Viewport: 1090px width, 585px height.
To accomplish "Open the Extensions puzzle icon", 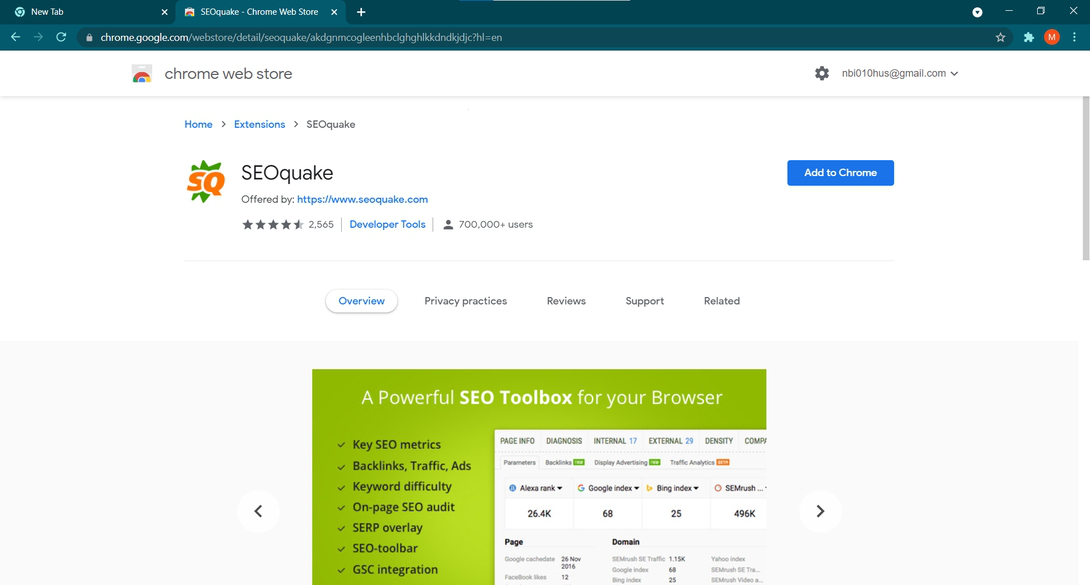I will (1029, 38).
